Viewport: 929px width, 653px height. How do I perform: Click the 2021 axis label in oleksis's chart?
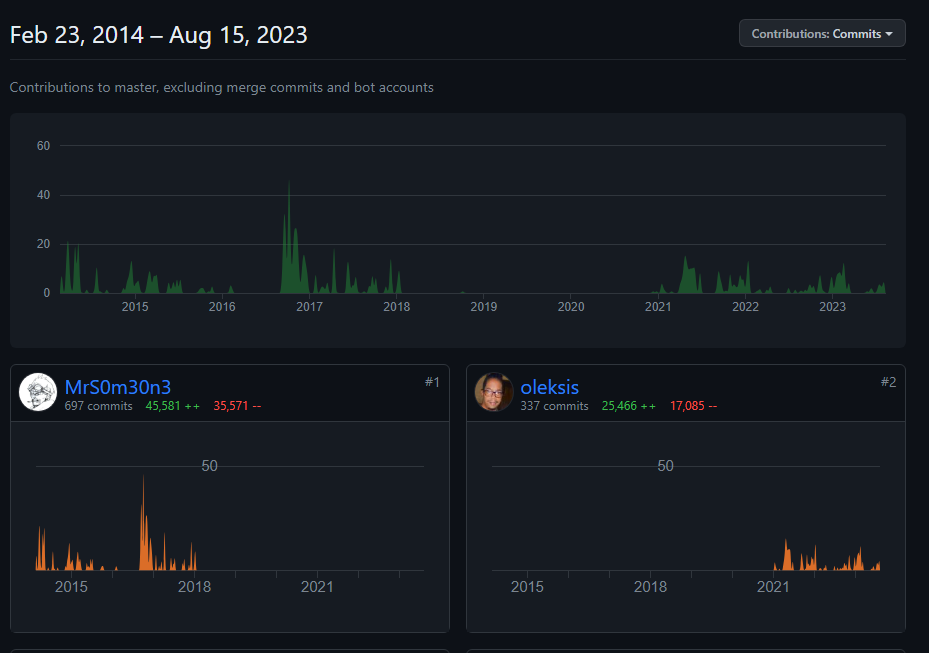click(773, 587)
